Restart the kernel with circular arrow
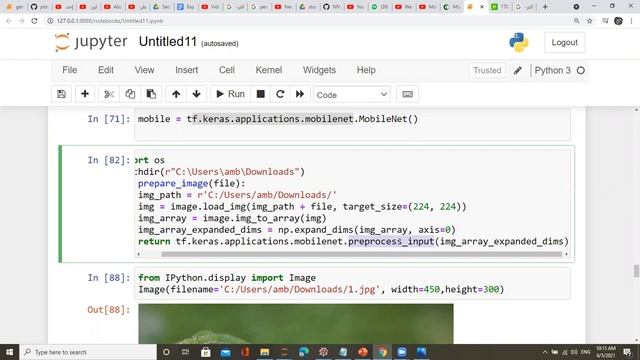The height and width of the screenshot is (360, 640). point(280,94)
